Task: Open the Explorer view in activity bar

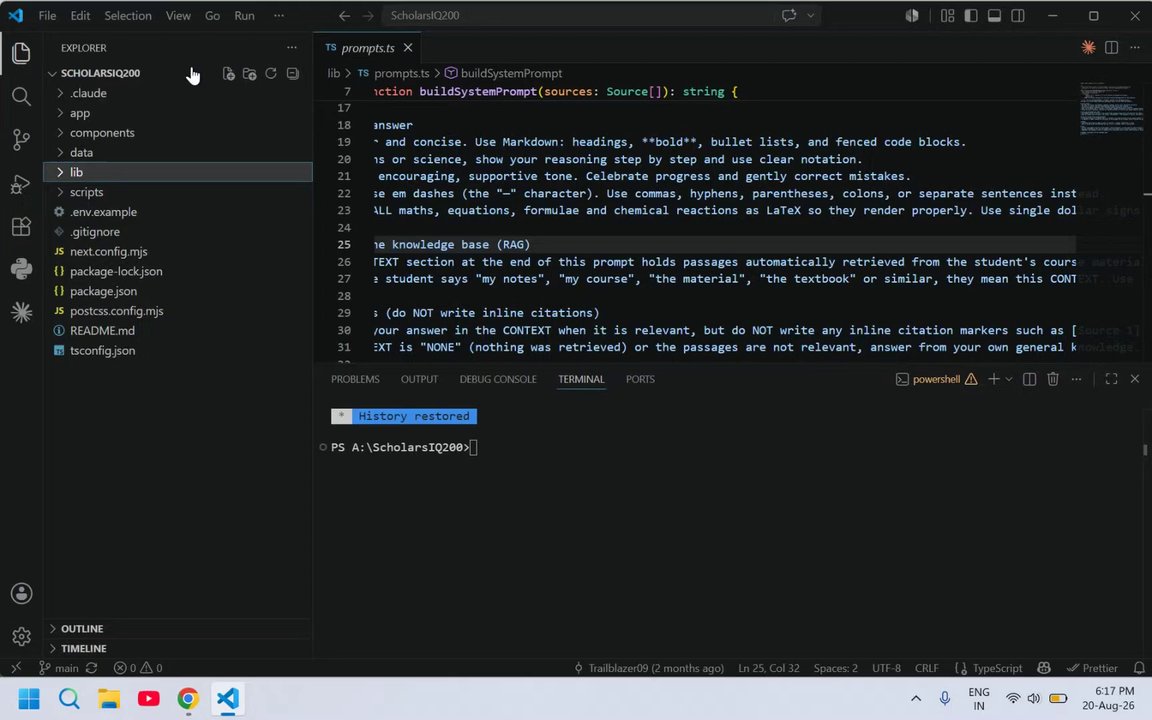Action: [21, 53]
